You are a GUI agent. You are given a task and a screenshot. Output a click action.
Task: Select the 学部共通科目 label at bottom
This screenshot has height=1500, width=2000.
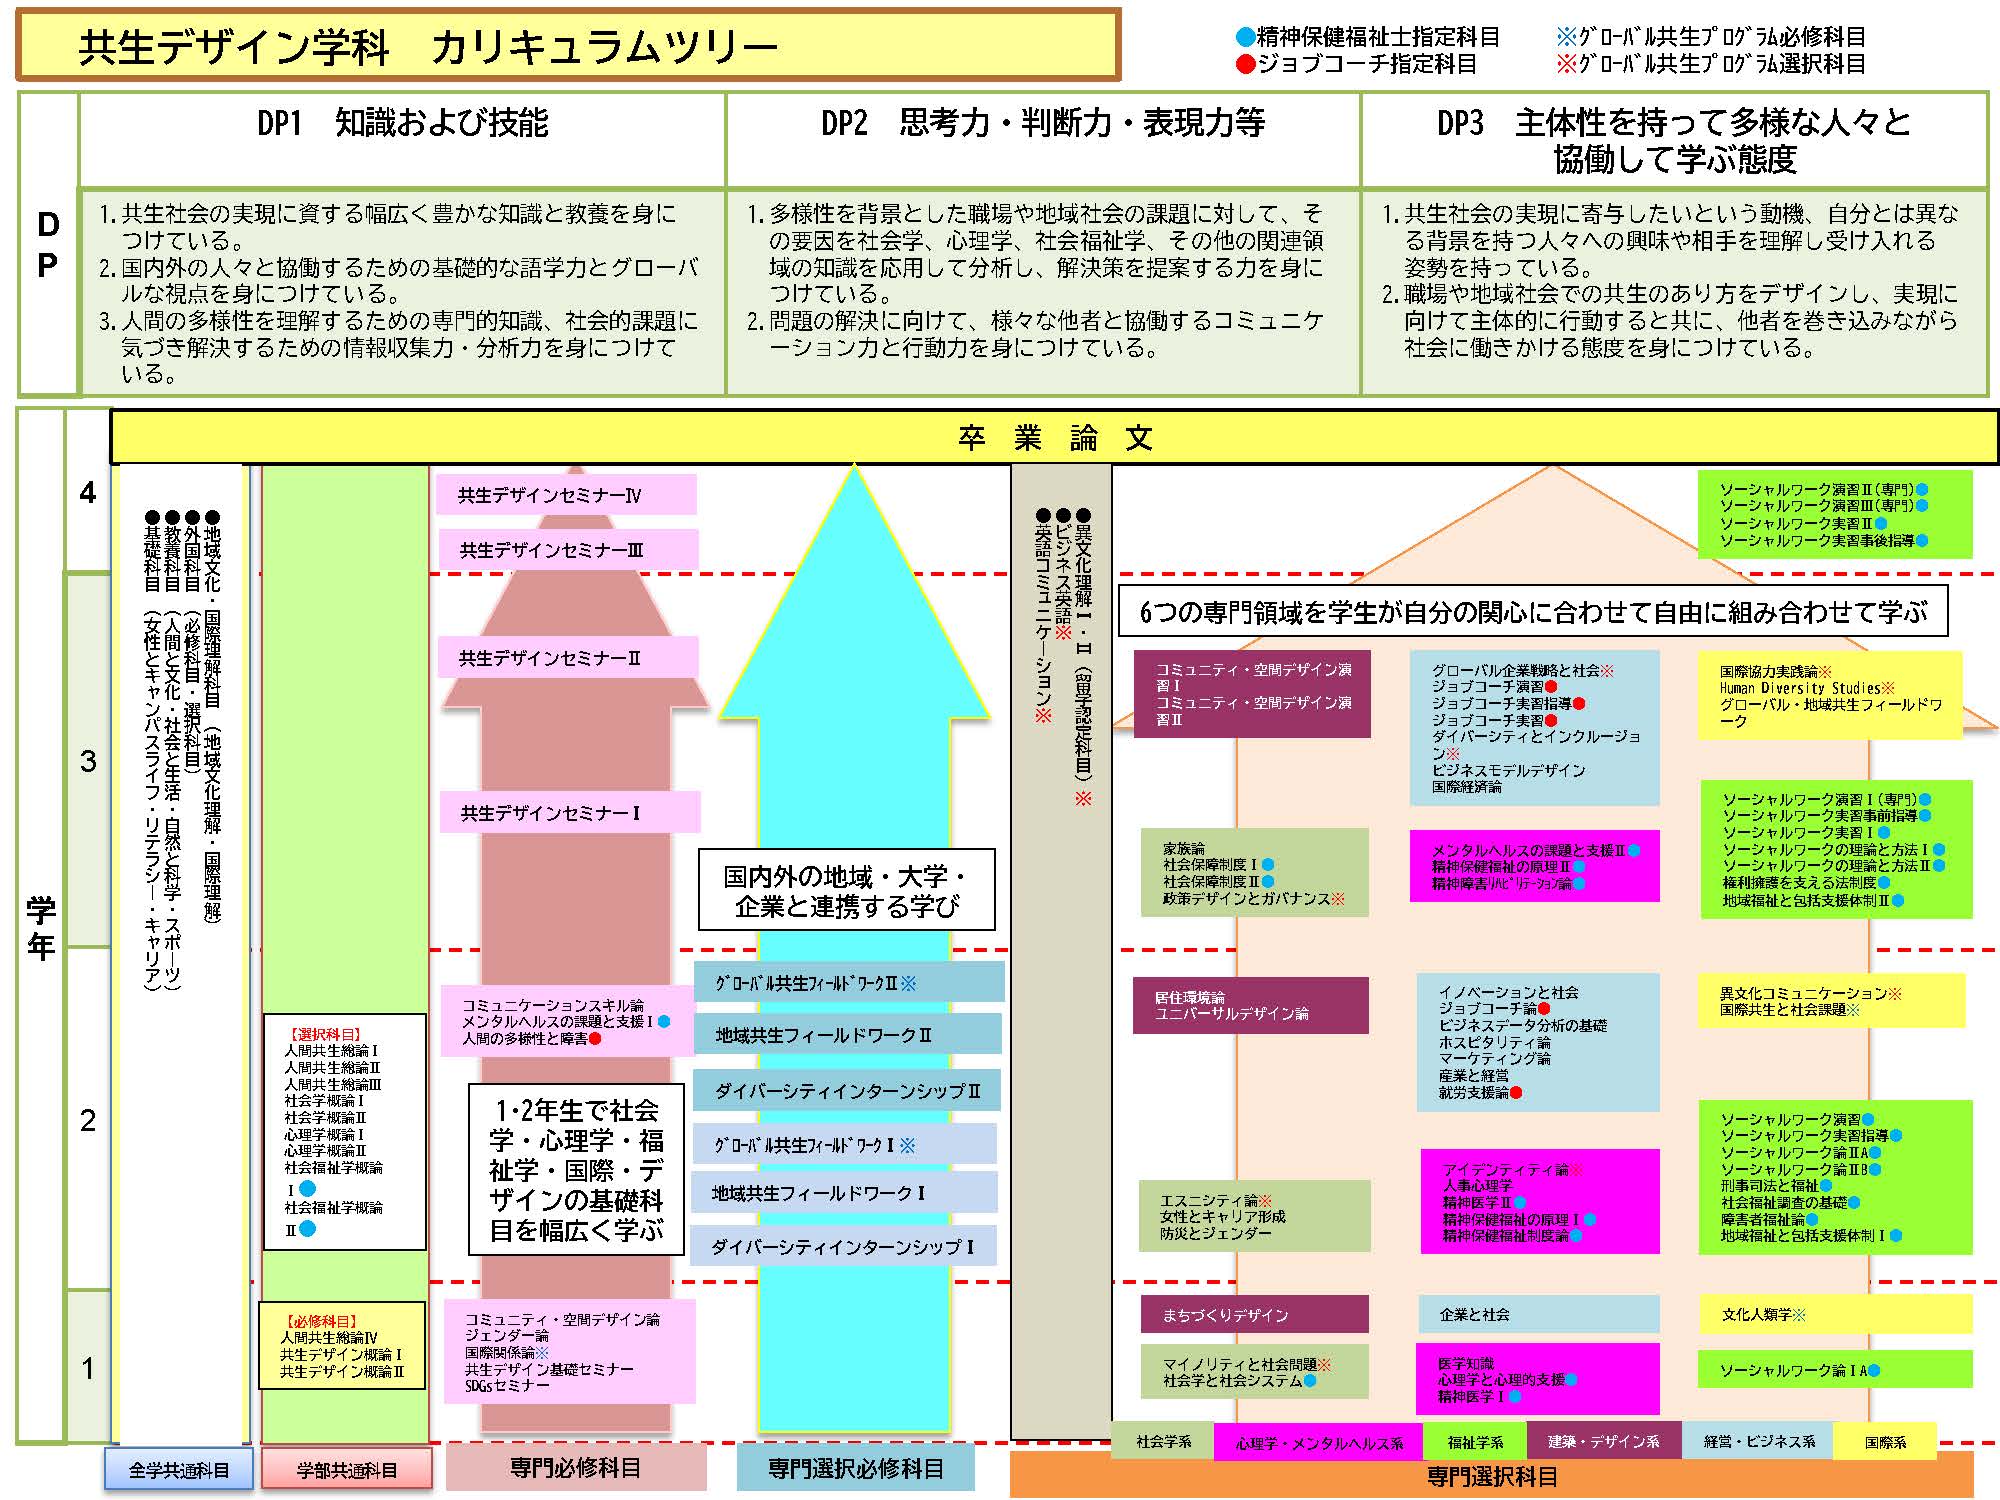tap(347, 1470)
